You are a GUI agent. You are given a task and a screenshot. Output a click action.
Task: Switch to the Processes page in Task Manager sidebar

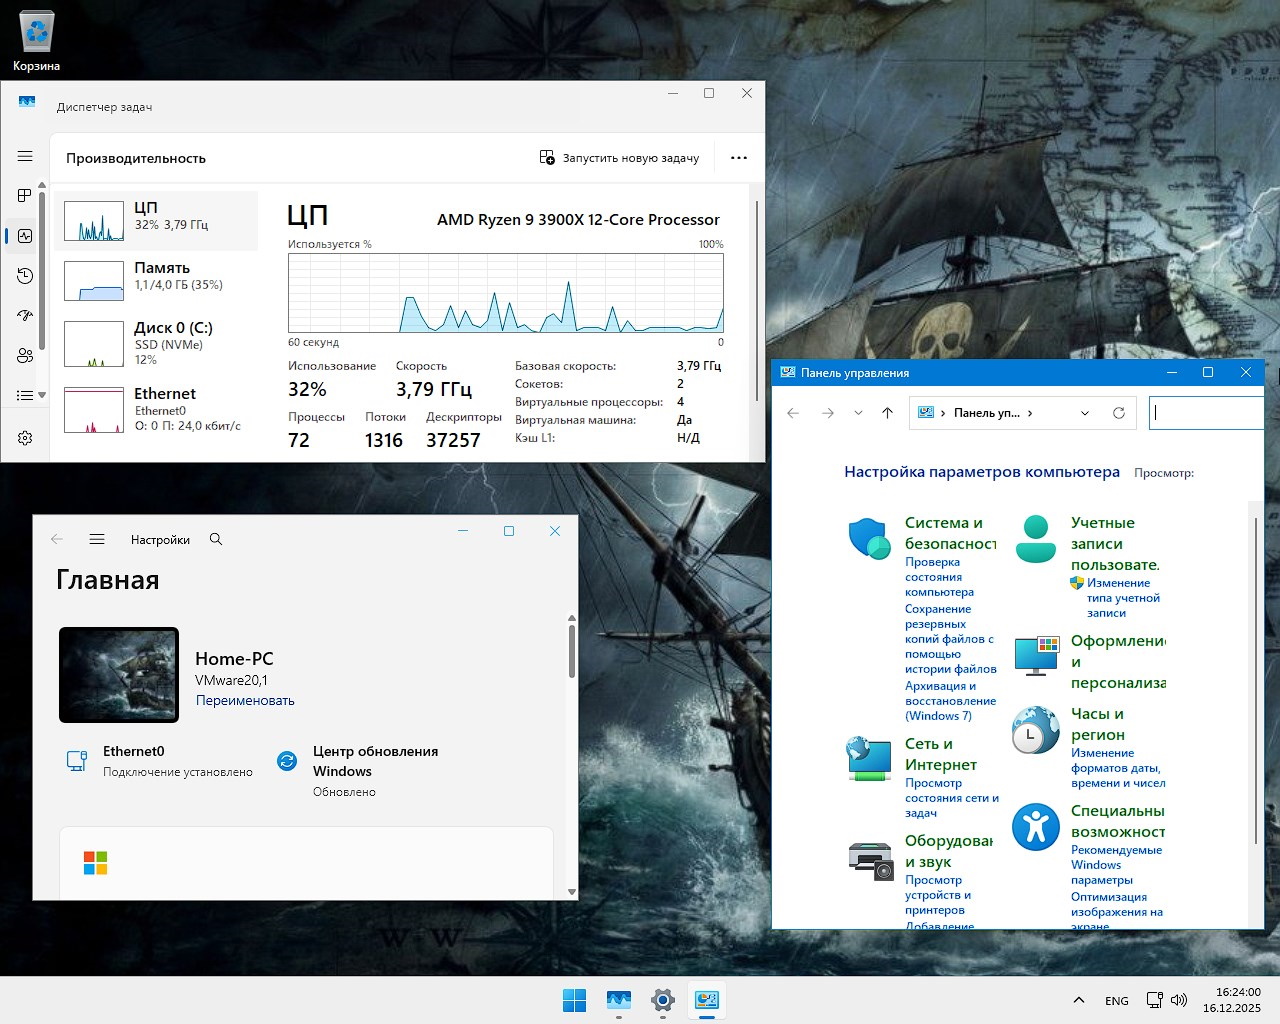tap(25, 196)
